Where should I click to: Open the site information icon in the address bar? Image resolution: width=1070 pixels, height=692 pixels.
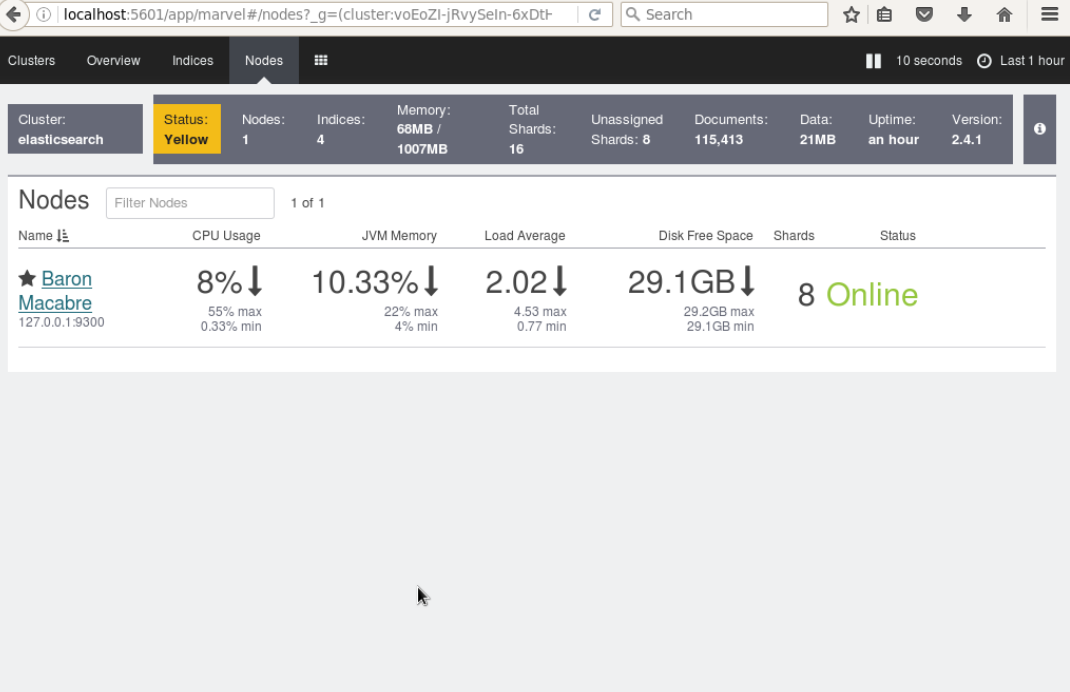pyautogui.click(x=44, y=14)
